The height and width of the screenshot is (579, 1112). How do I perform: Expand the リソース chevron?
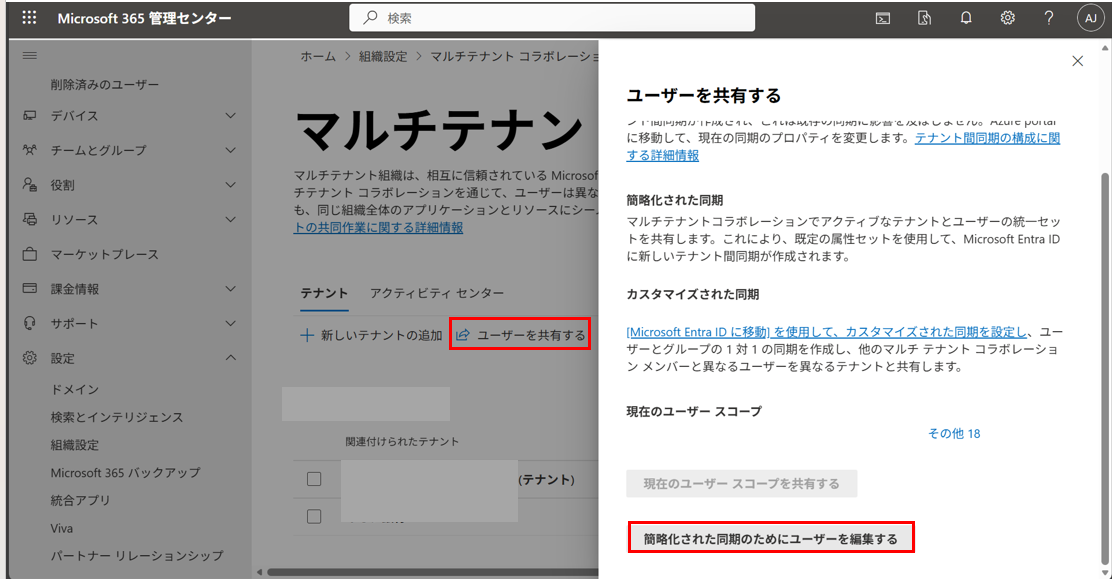point(230,219)
